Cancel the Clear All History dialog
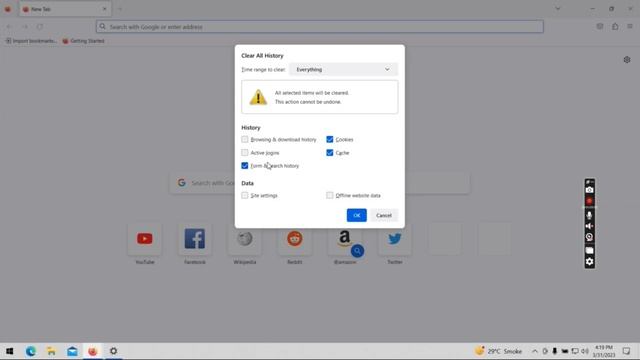Viewport: 640px width, 360px height. (x=384, y=215)
